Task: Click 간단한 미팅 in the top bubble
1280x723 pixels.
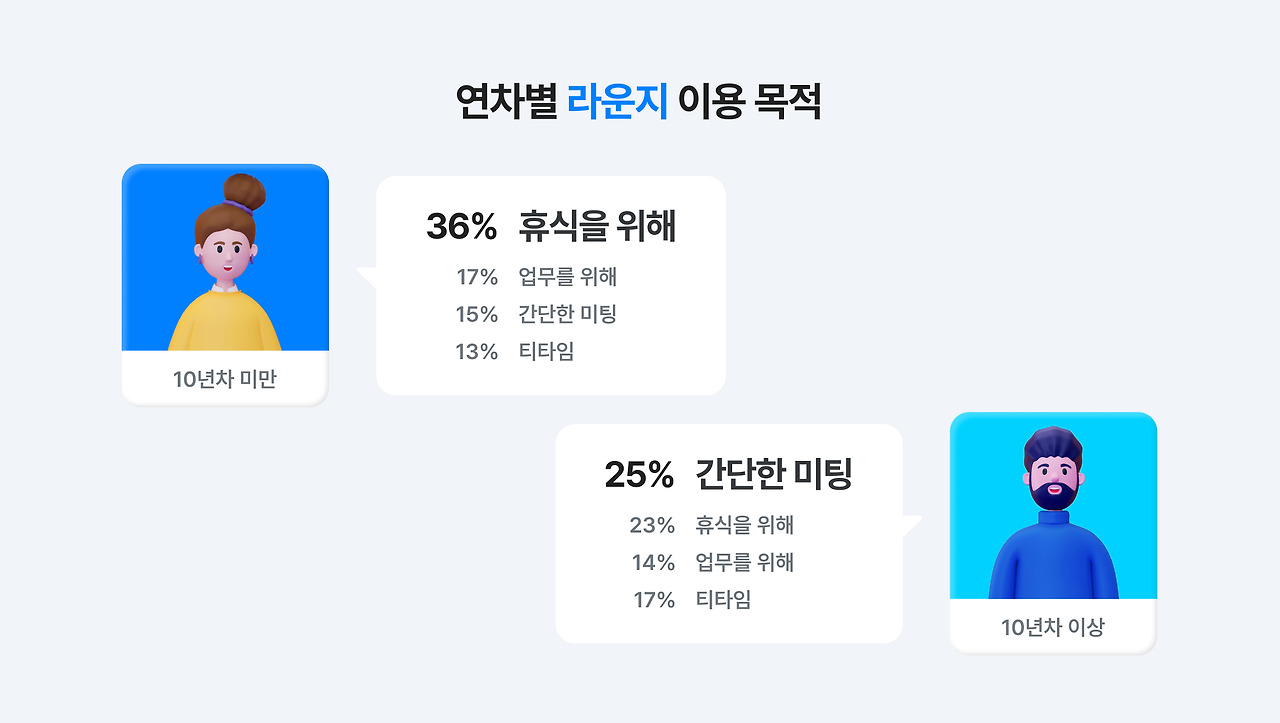Action: point(567,314)
